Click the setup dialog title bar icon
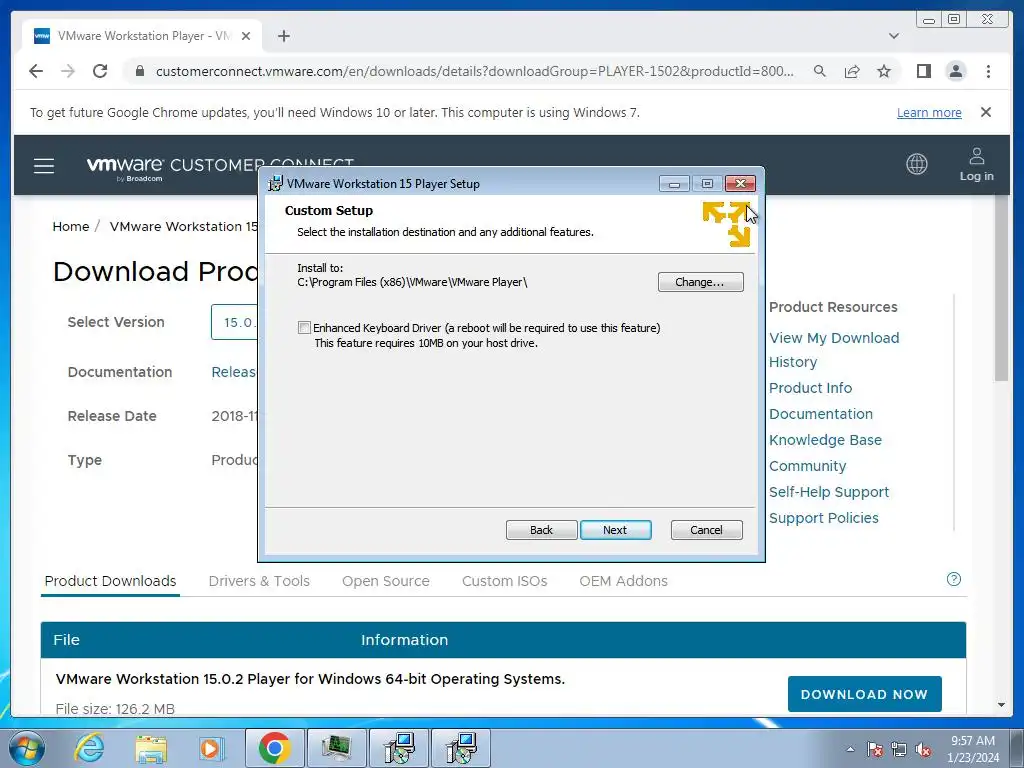Viewport: 1024px width, 768px height. click(x=276, y=184)
